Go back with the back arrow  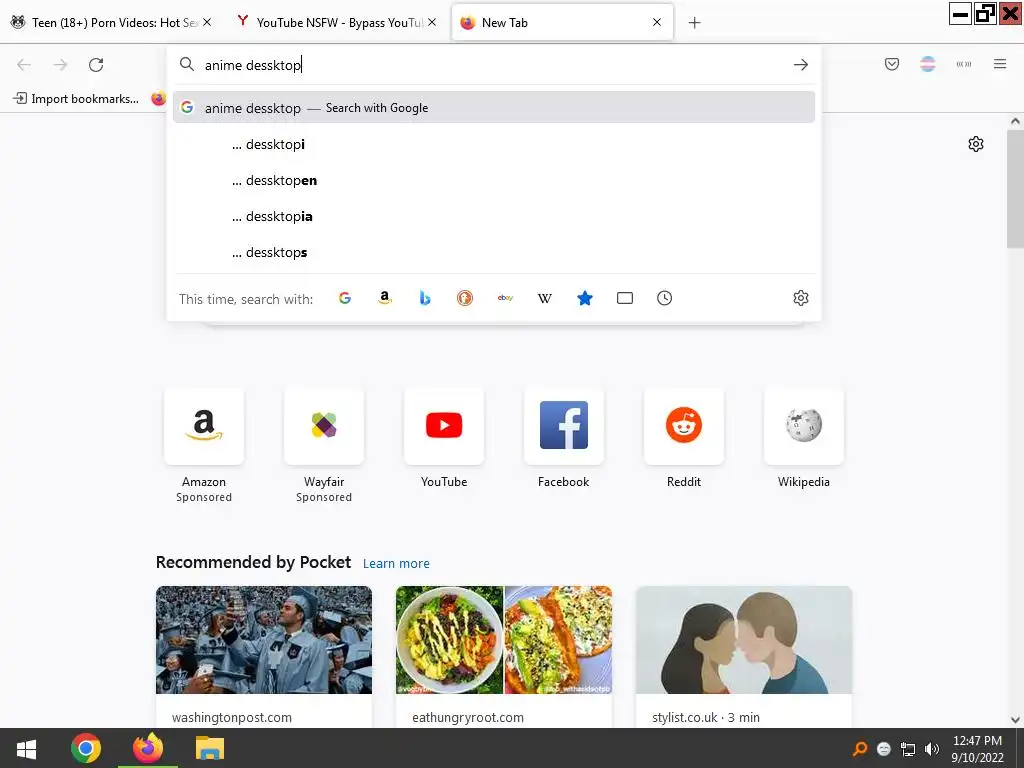pyautogui.click(x=24, y=64)
